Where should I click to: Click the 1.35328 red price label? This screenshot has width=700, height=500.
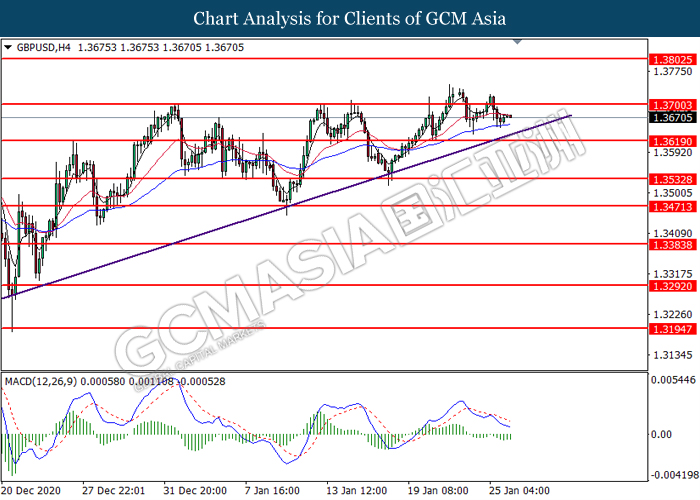(x=673, y=180)
